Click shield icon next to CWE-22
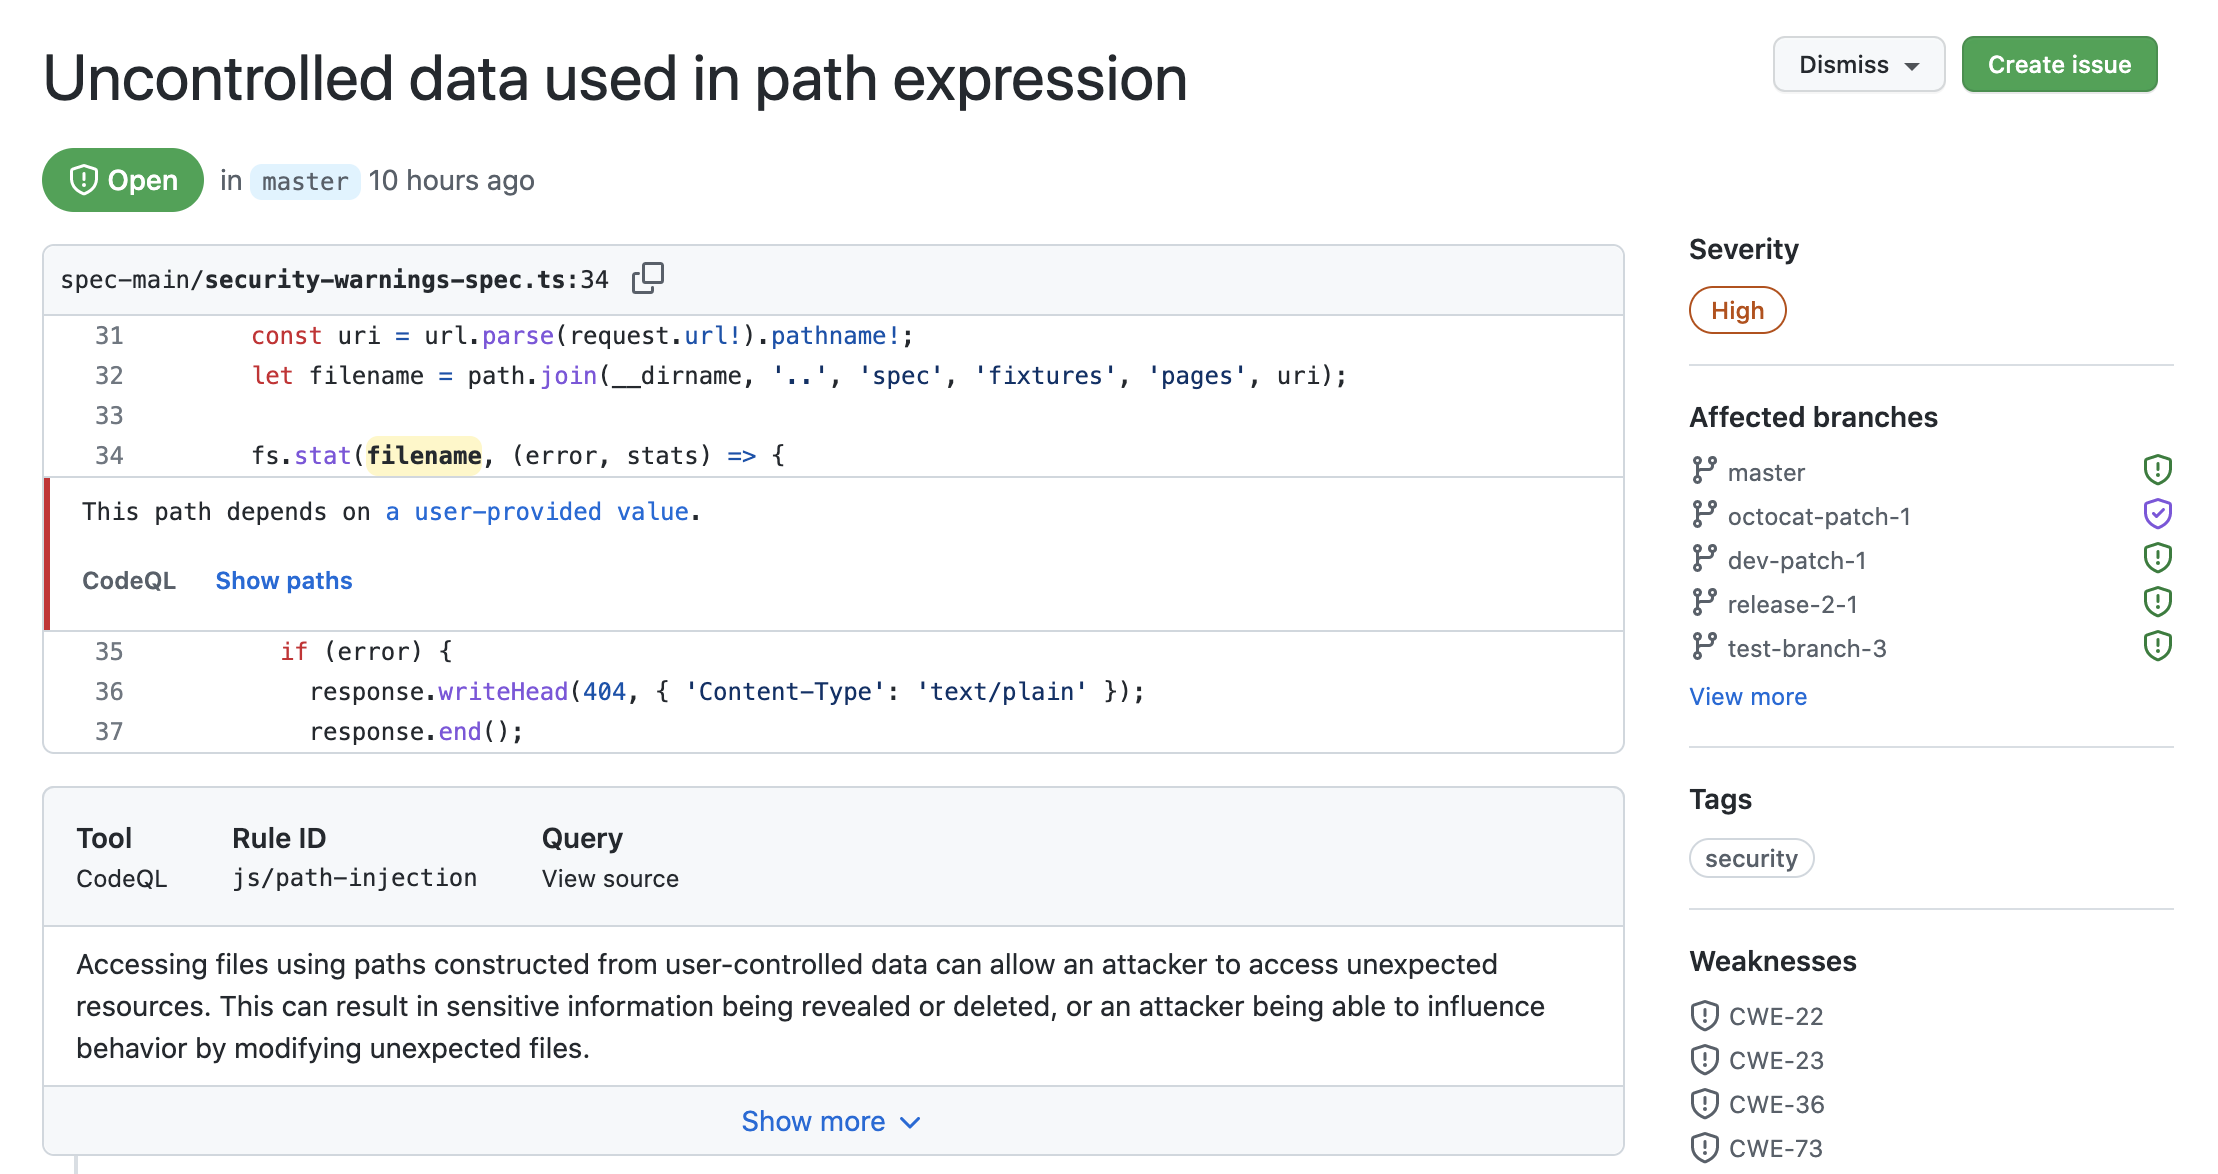This screenshot has height=1174, width=2218. 1704,1016
